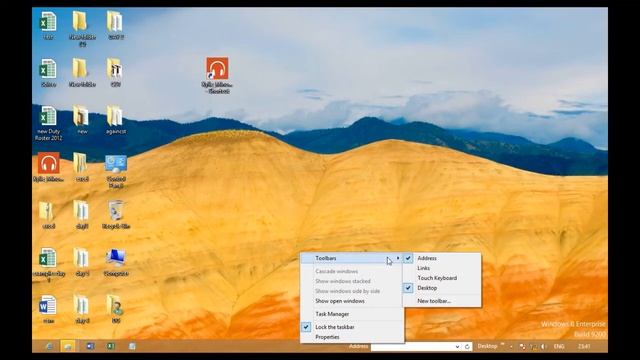The width and height of the screenshot is (640, 360).
Task: Select the user folder icon with person picture
Action: coord(115,305)
